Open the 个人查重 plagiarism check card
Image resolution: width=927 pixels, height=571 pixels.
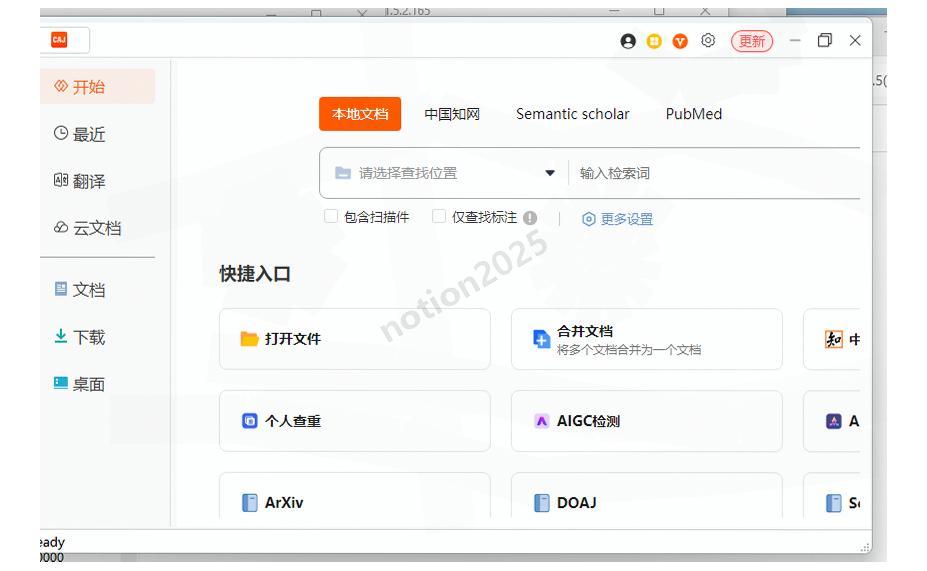coord(355,421)
